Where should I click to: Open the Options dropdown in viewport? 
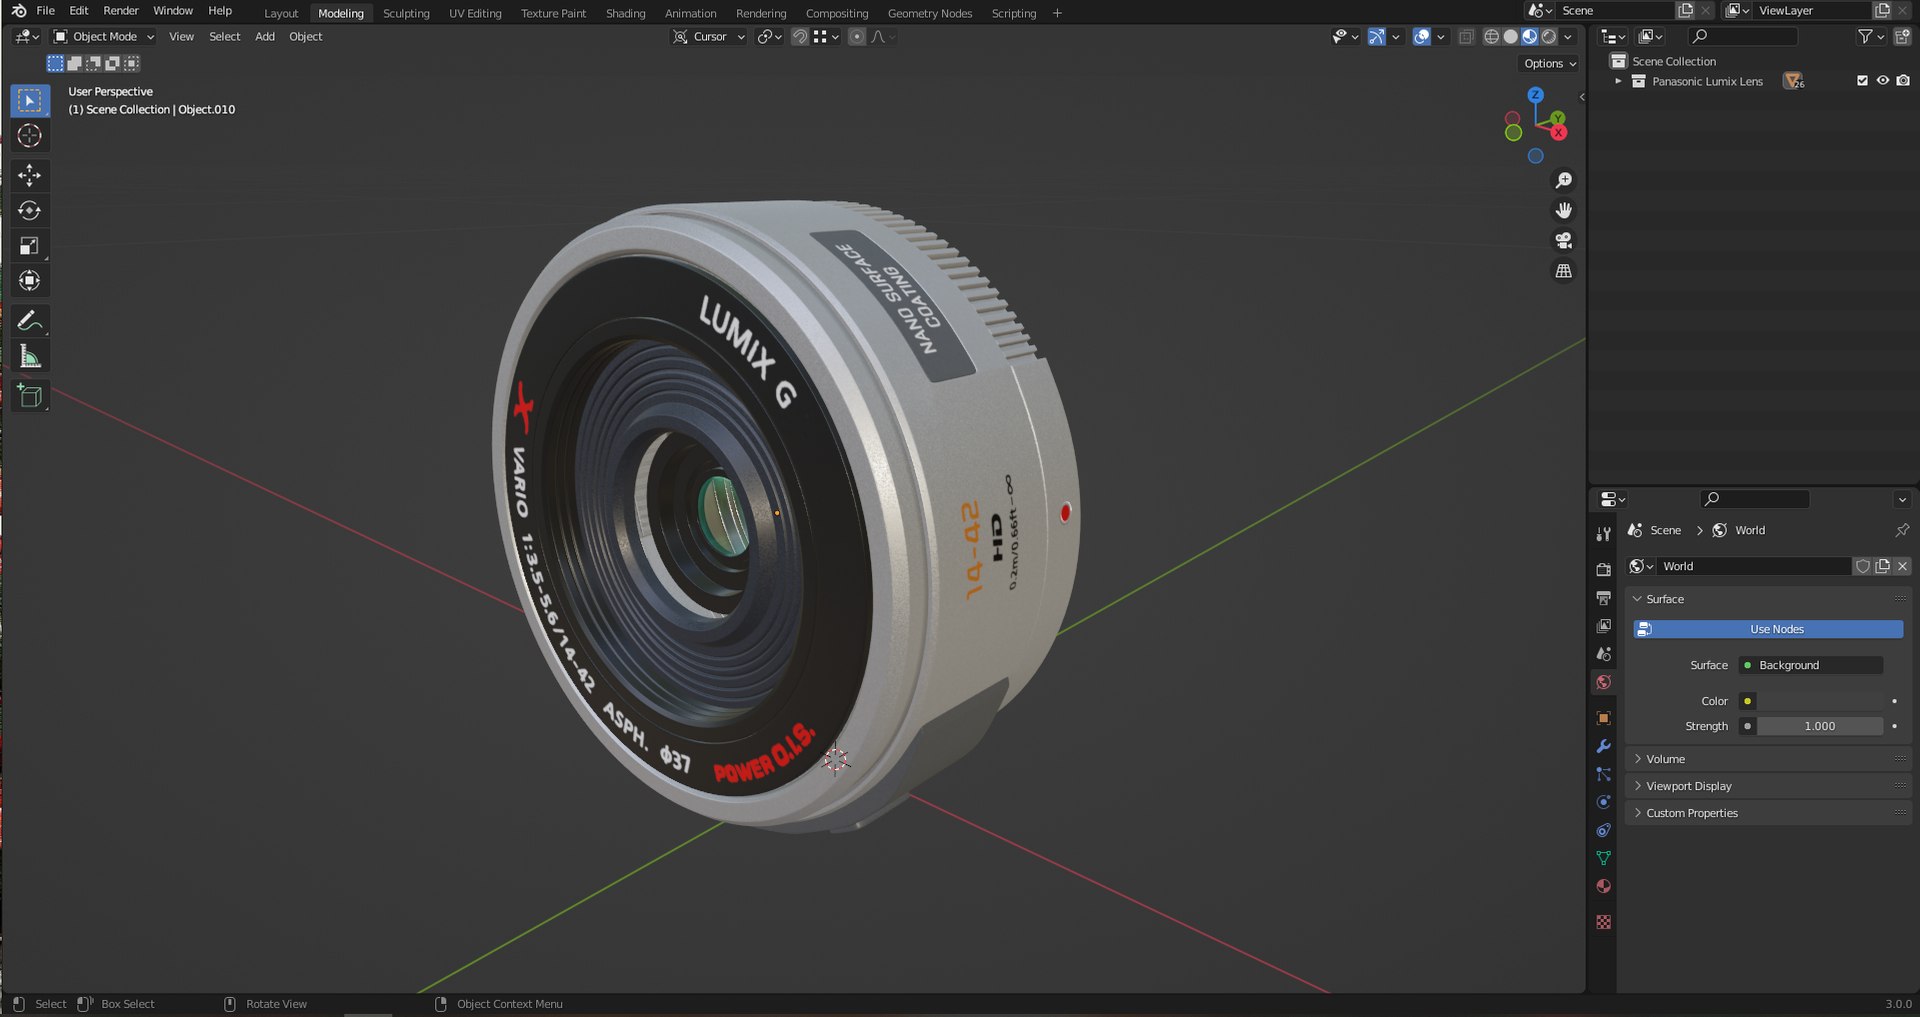pos(1550,63)
